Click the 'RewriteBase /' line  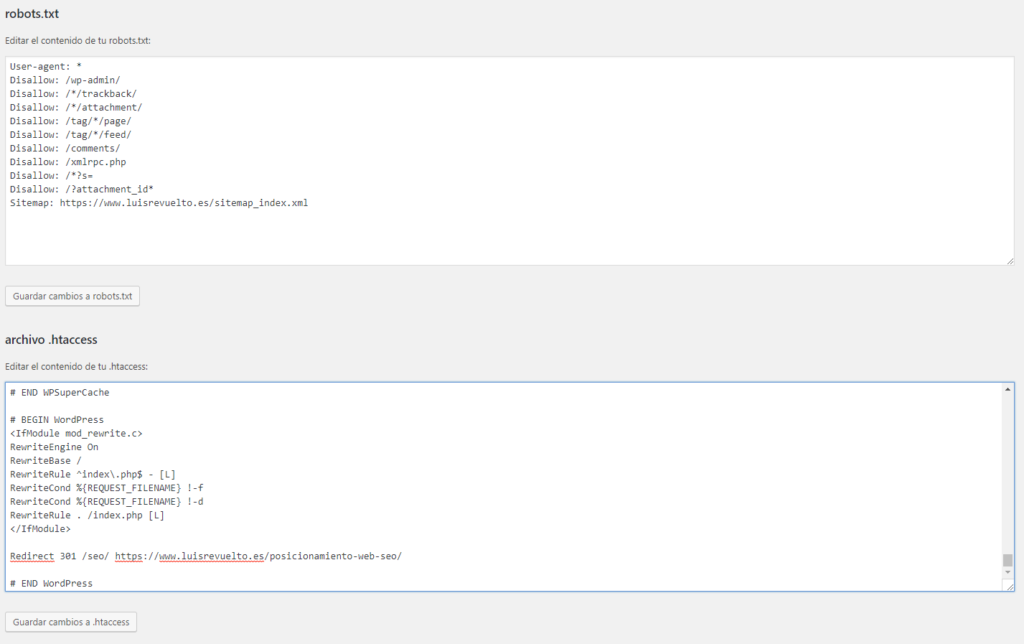pos(46,461)
